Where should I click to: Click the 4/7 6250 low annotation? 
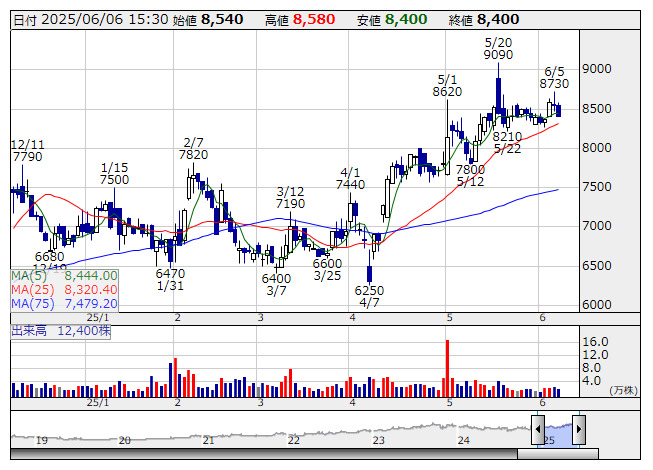point(369,296)
